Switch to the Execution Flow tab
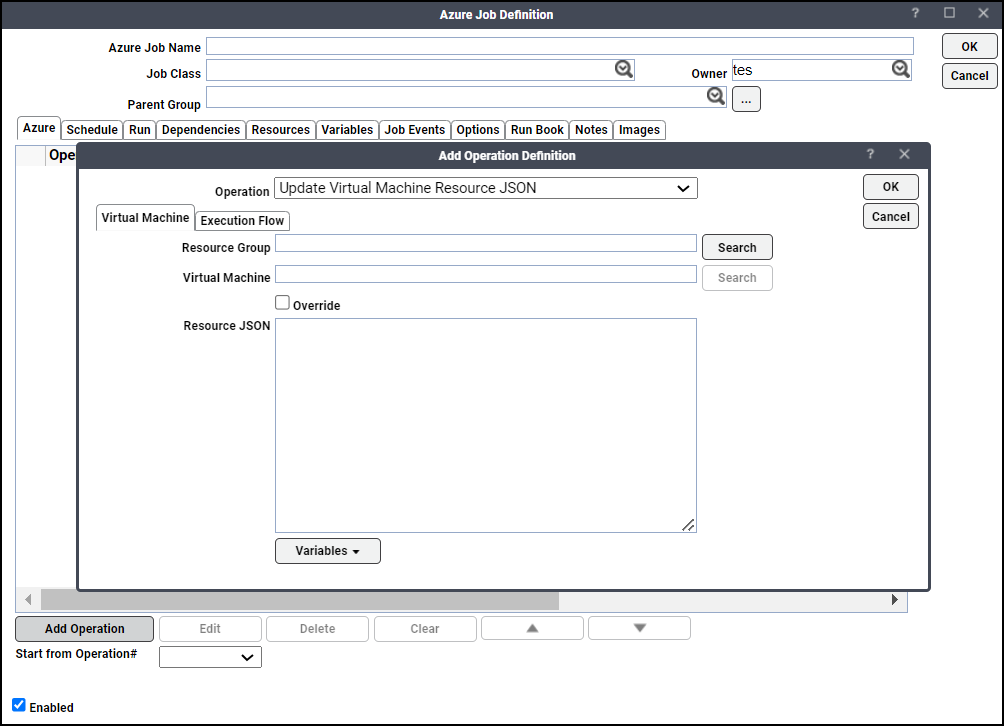The image size is (1004, 726). pyautogui.click(x=242, y=221)
